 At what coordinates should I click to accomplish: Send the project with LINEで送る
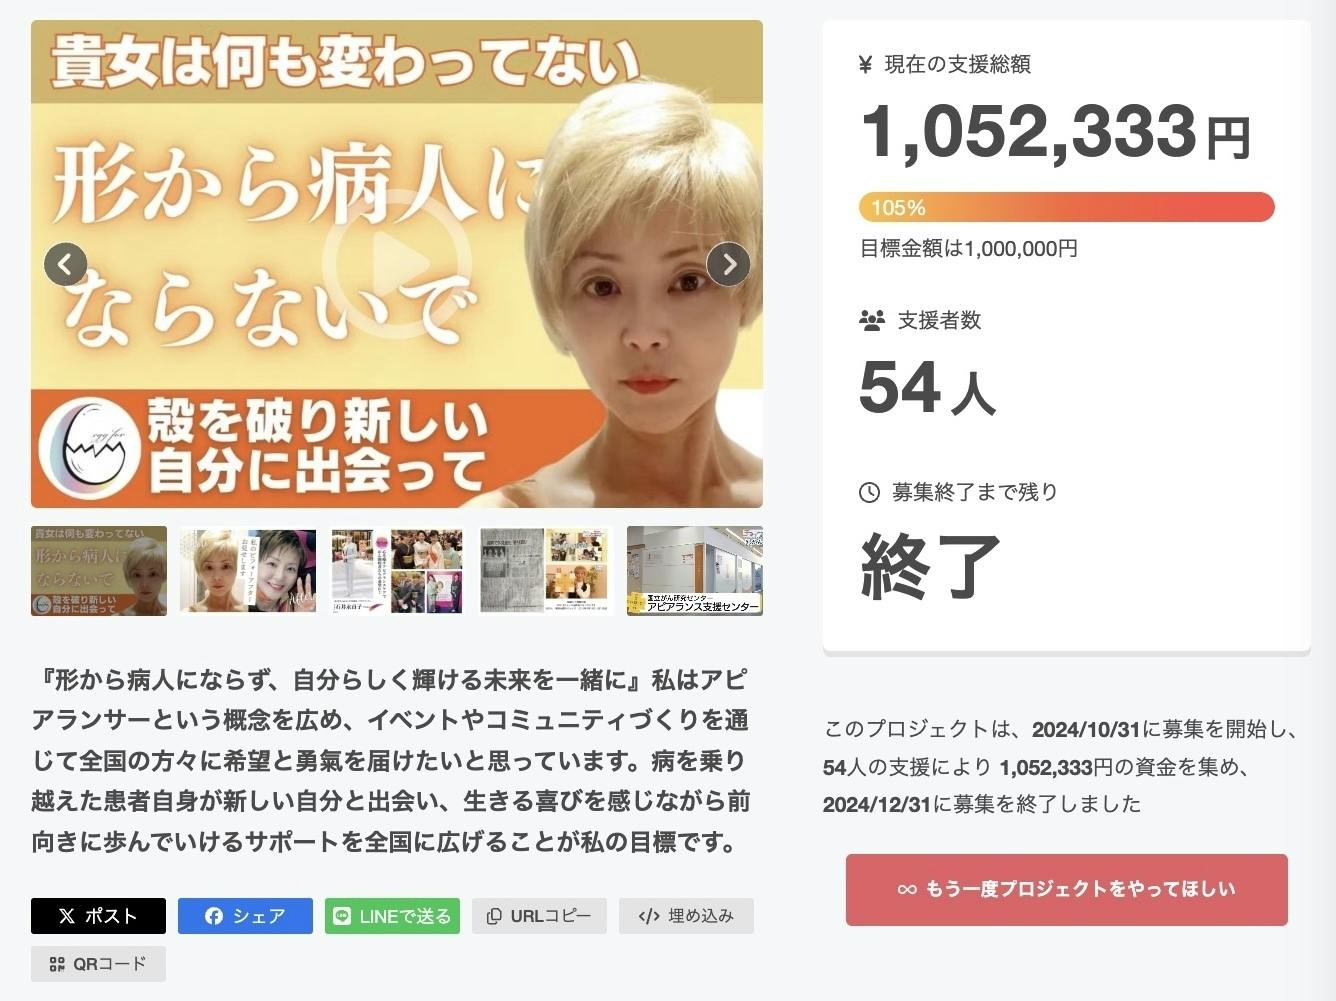click(x=392, y=916)
